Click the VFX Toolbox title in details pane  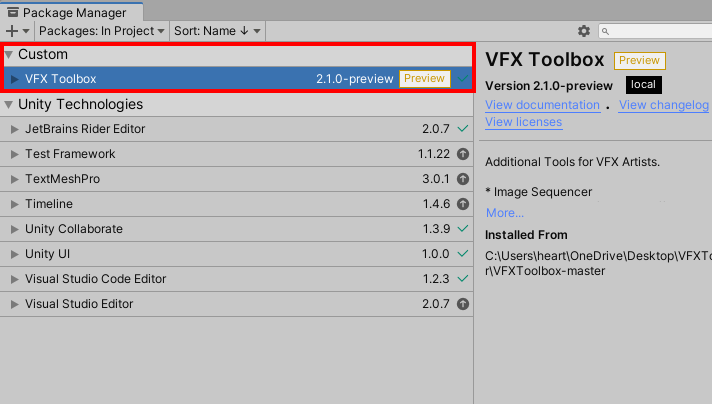544,60
